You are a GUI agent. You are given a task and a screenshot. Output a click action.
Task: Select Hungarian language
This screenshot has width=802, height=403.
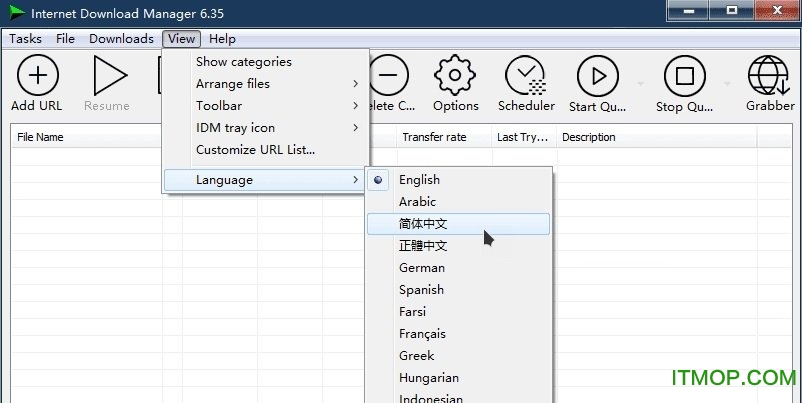459,378
